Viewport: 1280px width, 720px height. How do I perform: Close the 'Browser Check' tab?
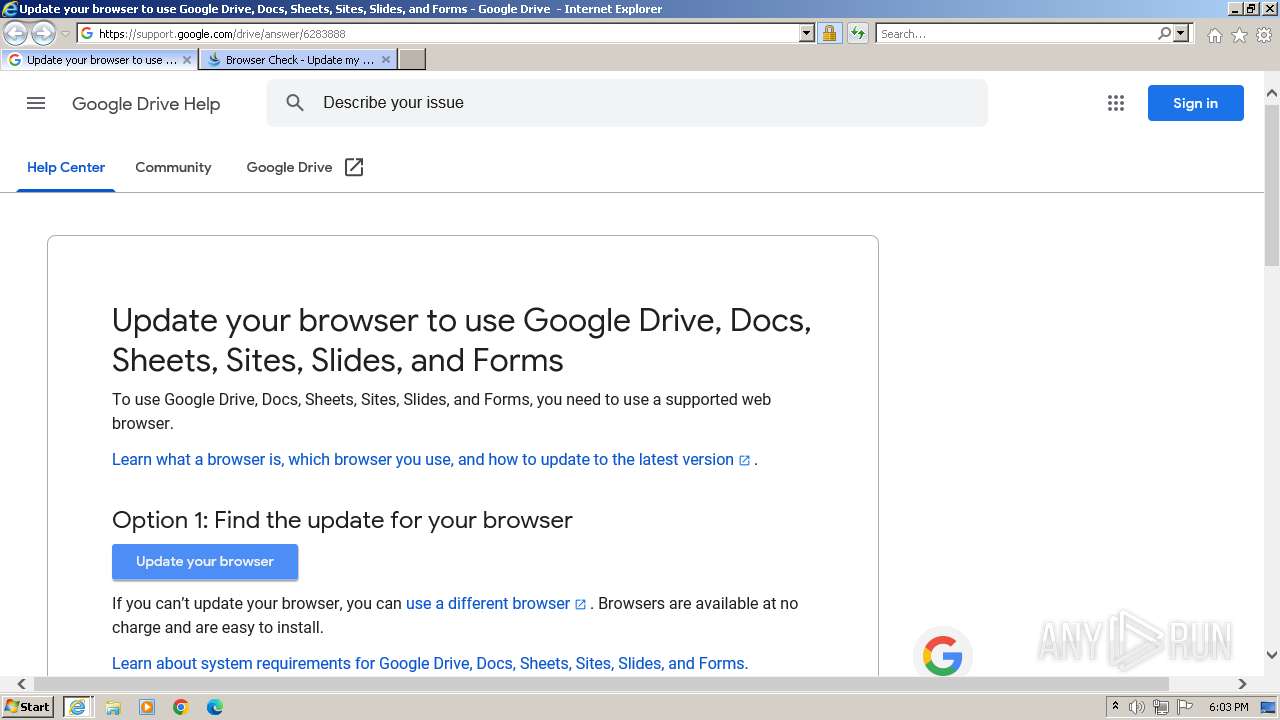pyautogui.click(x=386, y=60)
